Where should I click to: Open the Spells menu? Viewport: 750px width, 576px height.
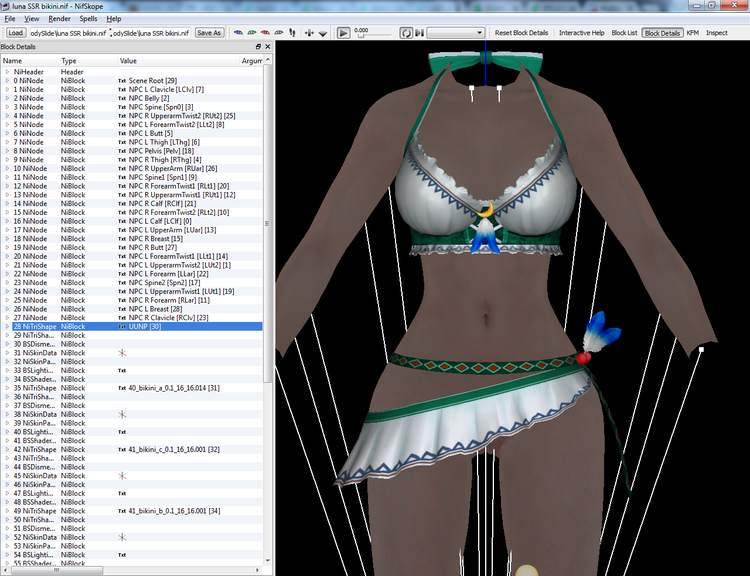click(x=88, y=19)
